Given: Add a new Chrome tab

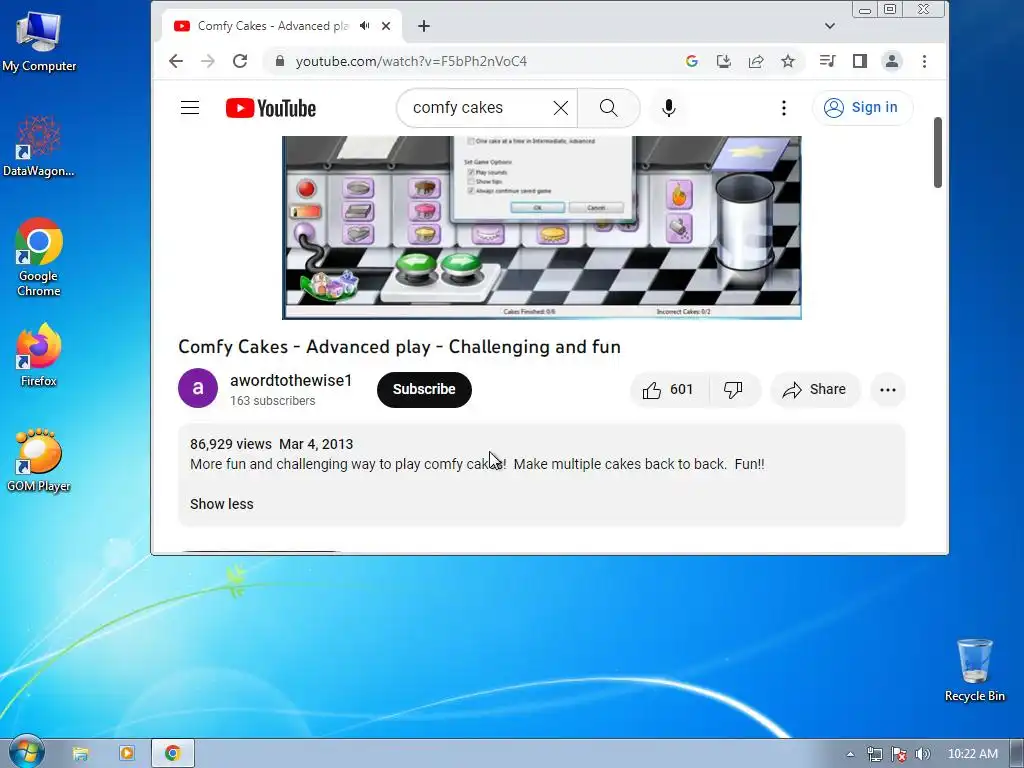Looking at the screenshot, I should click(424, 26).
